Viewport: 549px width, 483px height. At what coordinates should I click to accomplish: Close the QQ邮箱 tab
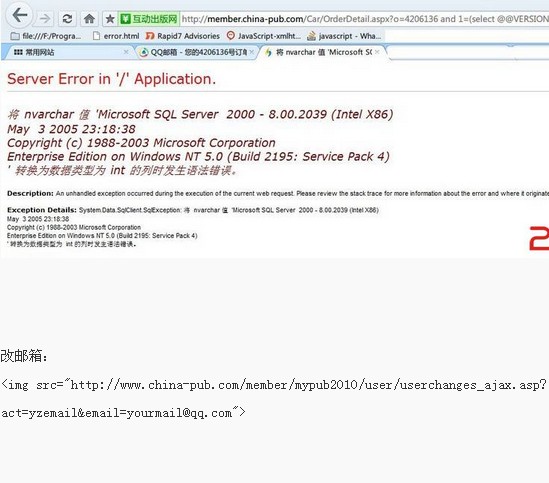pyautogui.click(x=252, y=52)
